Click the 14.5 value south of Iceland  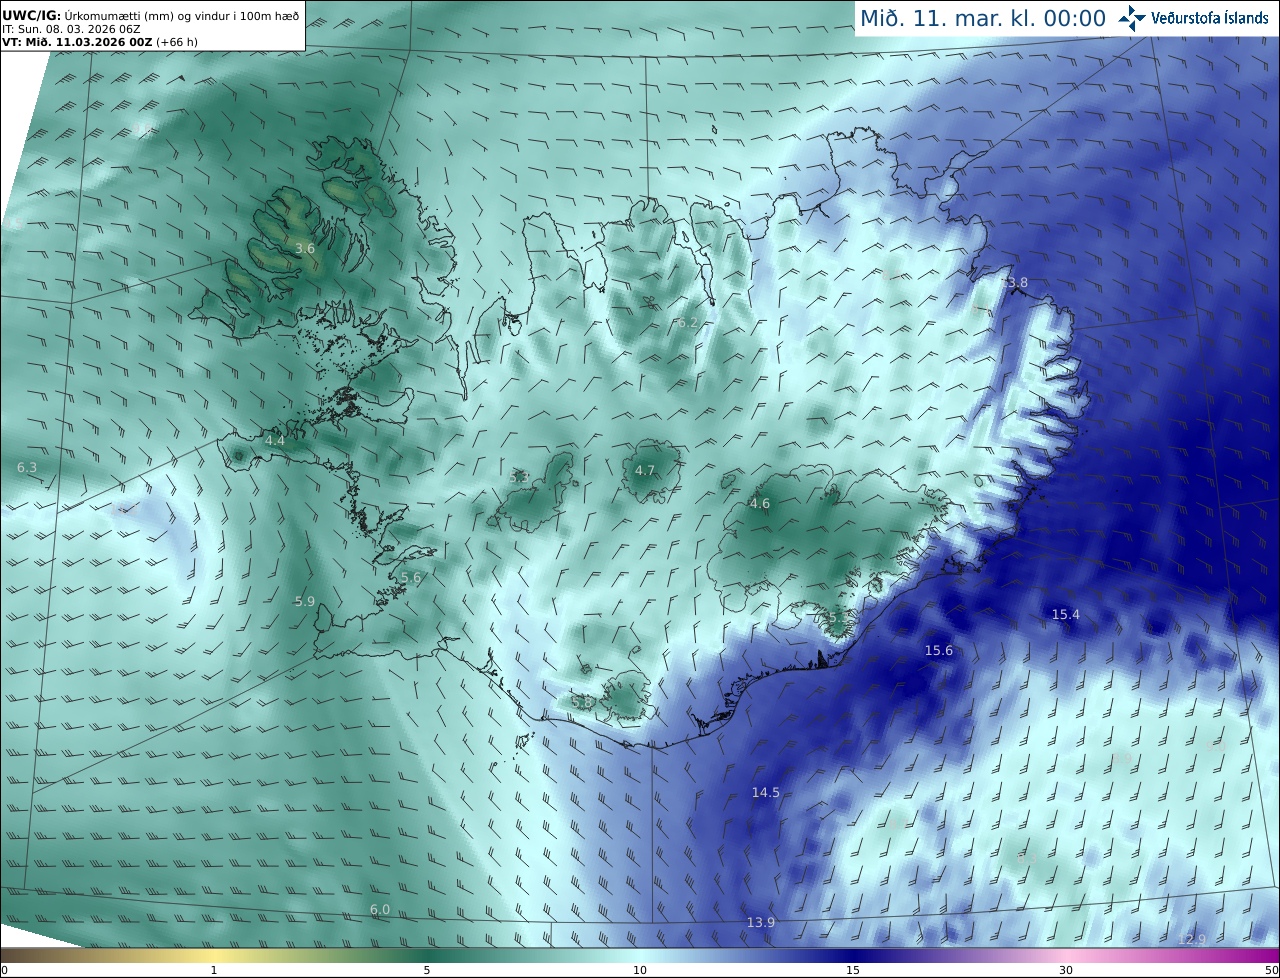(766, 792)
